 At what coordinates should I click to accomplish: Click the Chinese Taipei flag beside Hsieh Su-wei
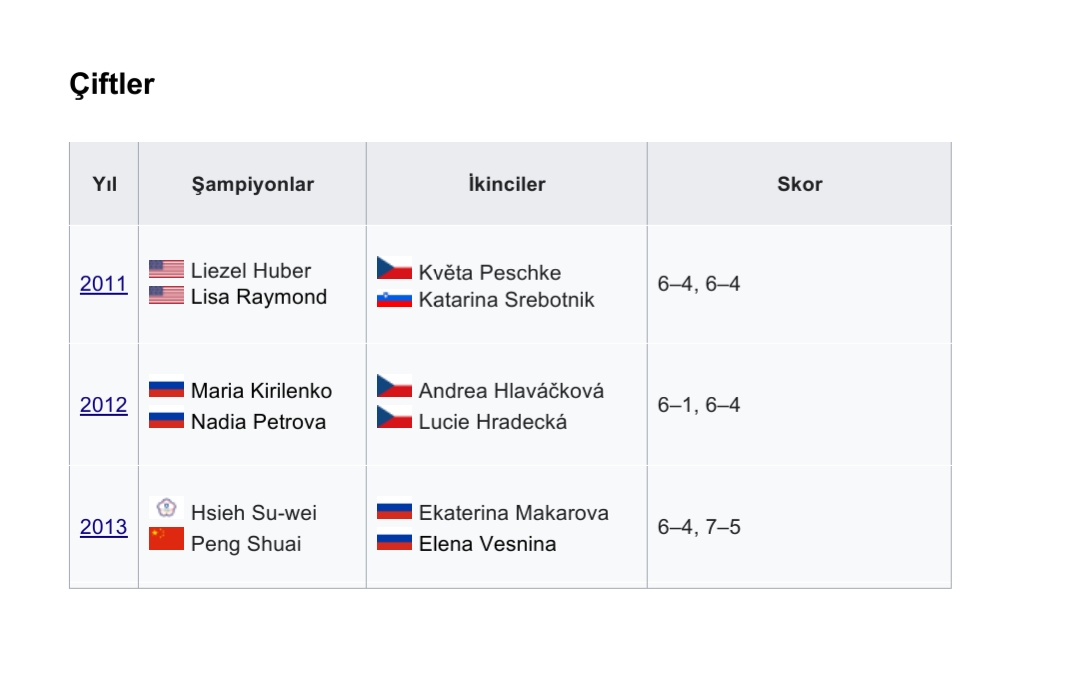point(167,508)
